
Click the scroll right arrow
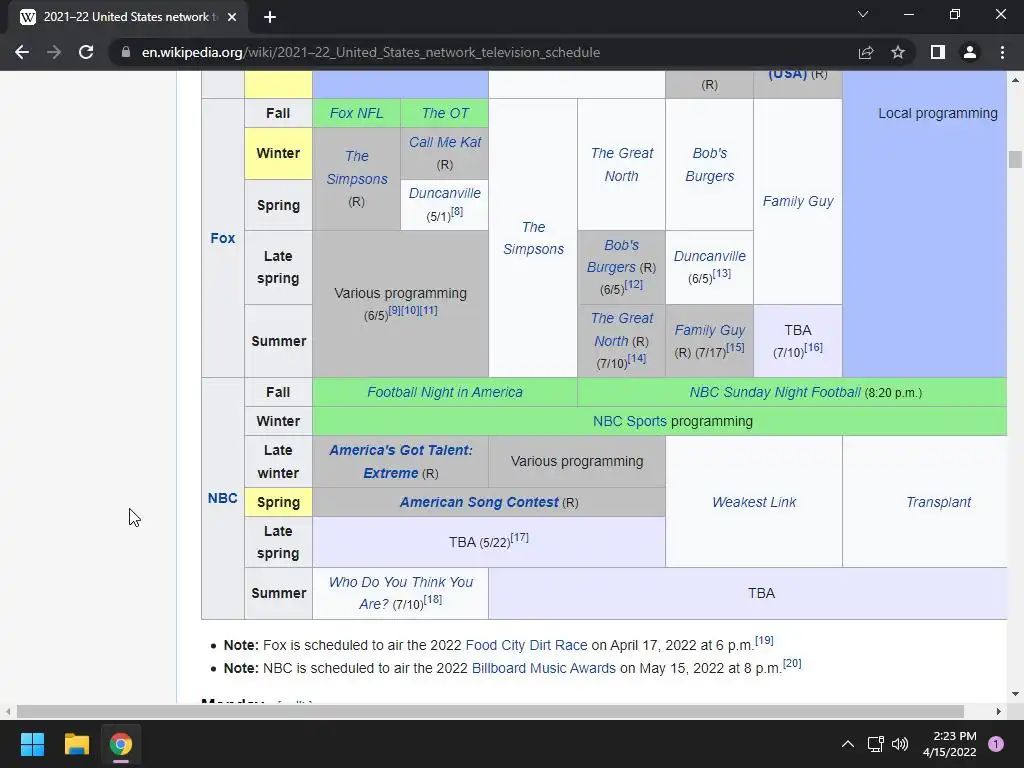coord(999,711)
